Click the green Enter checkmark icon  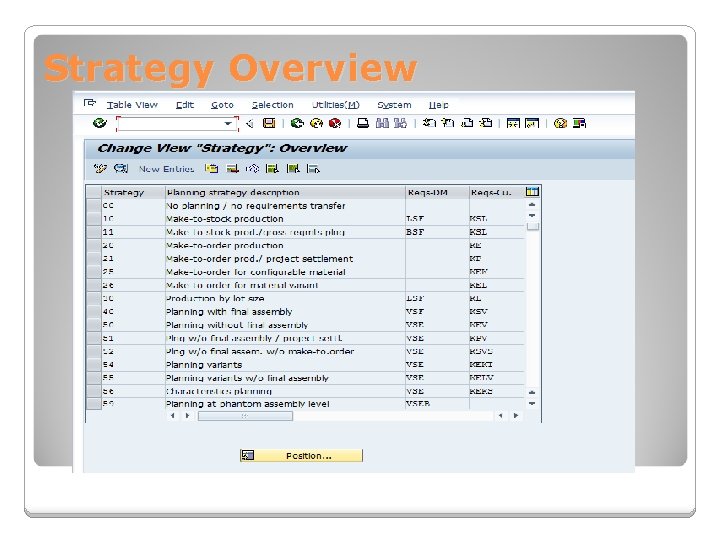[x=100, y=123]
